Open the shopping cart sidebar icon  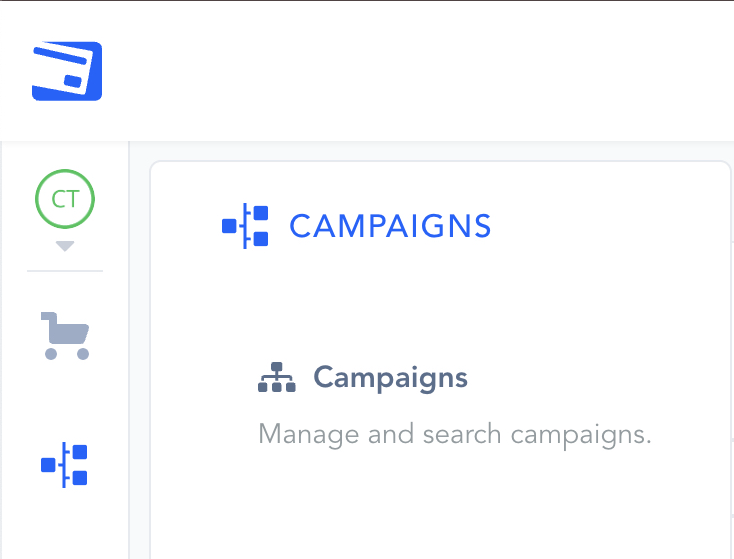pyautogui.click(x=65, y=334)
